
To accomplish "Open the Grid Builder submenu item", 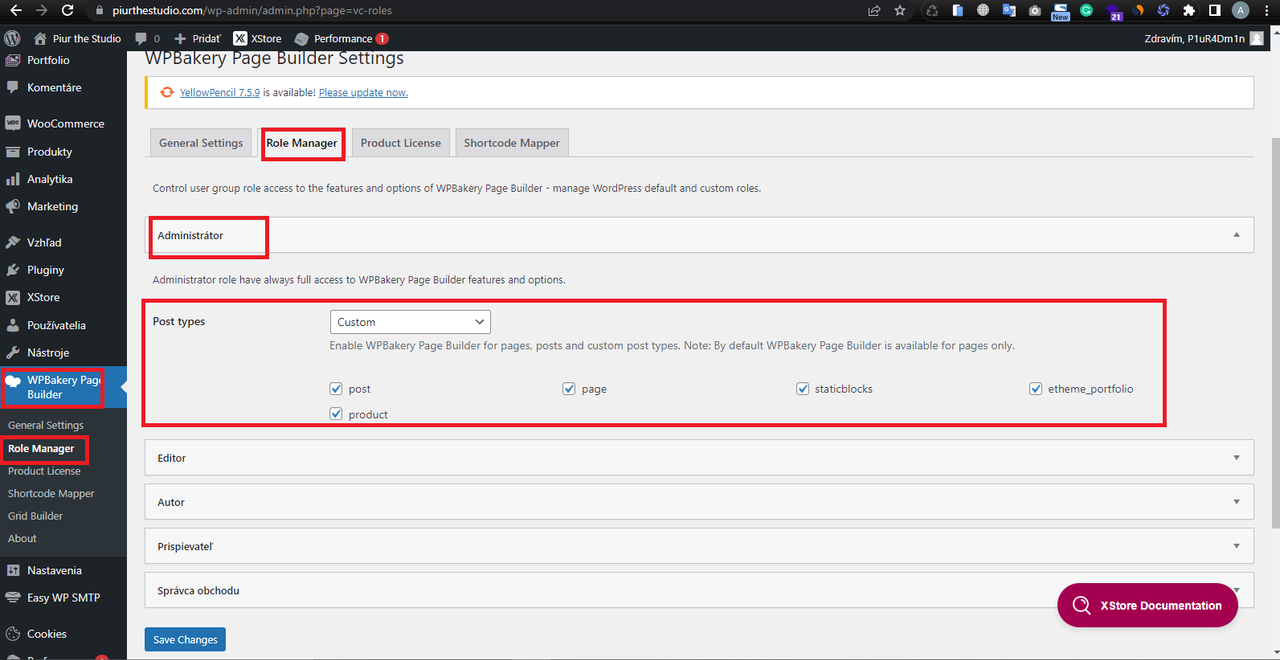I will click(35, 516).
